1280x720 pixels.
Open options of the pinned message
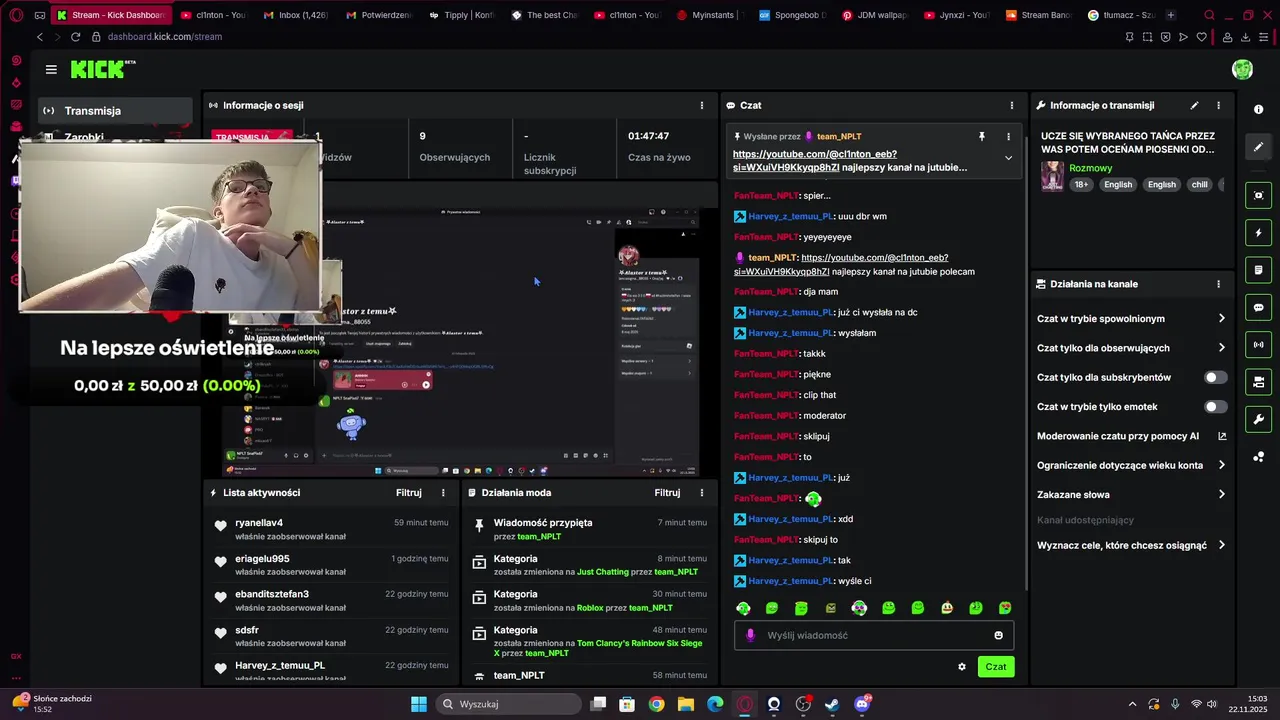click(1008, 136)
